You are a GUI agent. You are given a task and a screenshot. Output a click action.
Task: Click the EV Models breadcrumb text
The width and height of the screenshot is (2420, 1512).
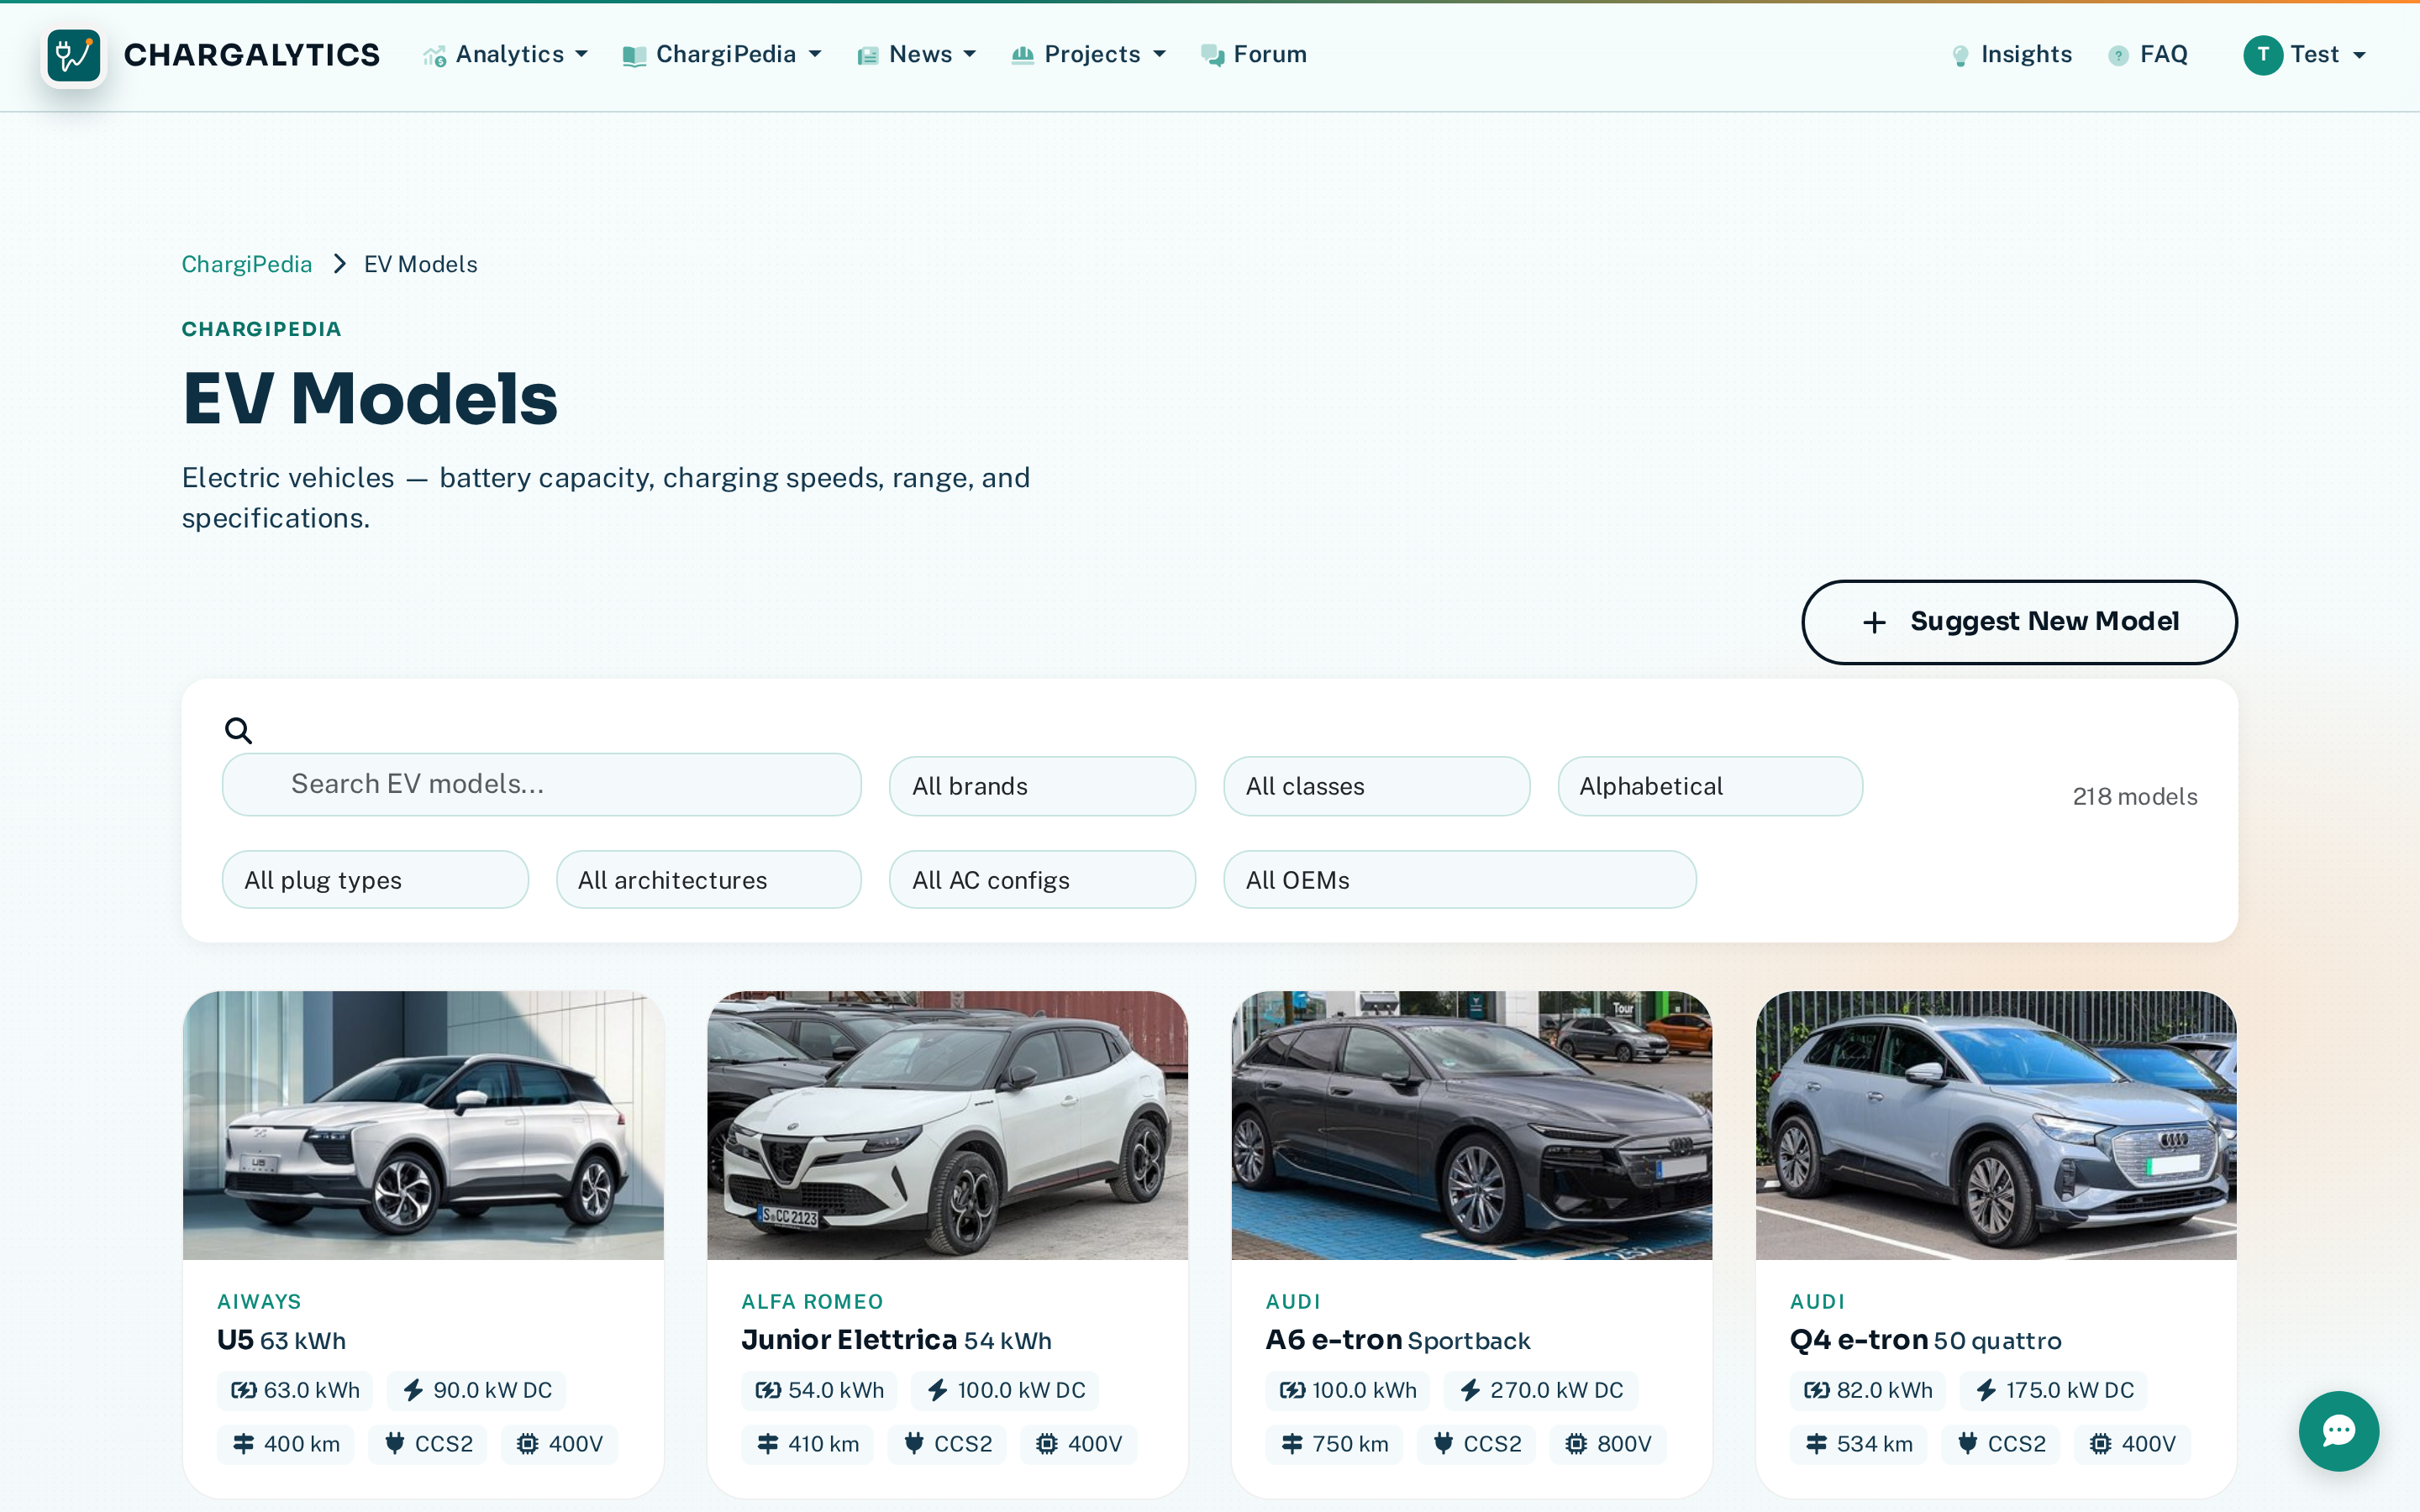coord(421,264)
